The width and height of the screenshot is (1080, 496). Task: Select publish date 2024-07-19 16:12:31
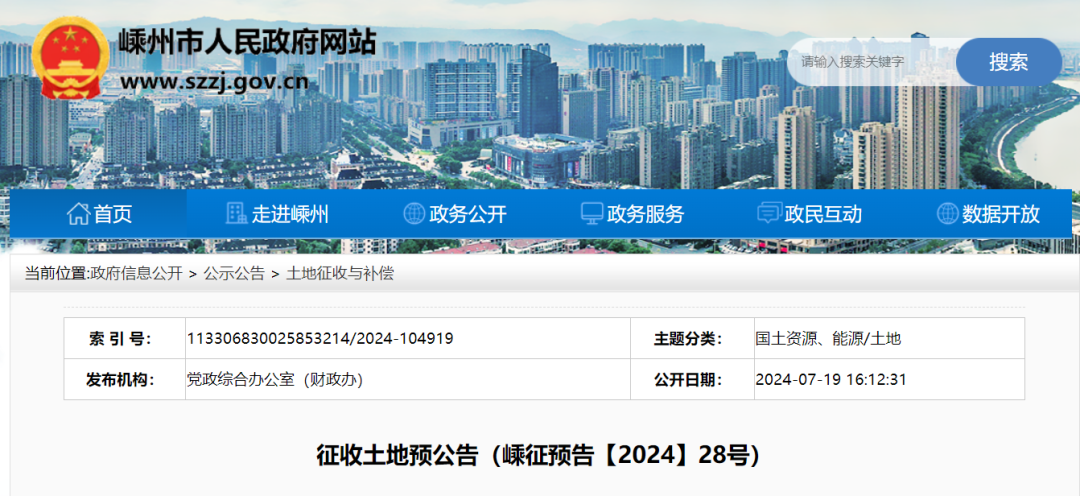click(831, 379)
